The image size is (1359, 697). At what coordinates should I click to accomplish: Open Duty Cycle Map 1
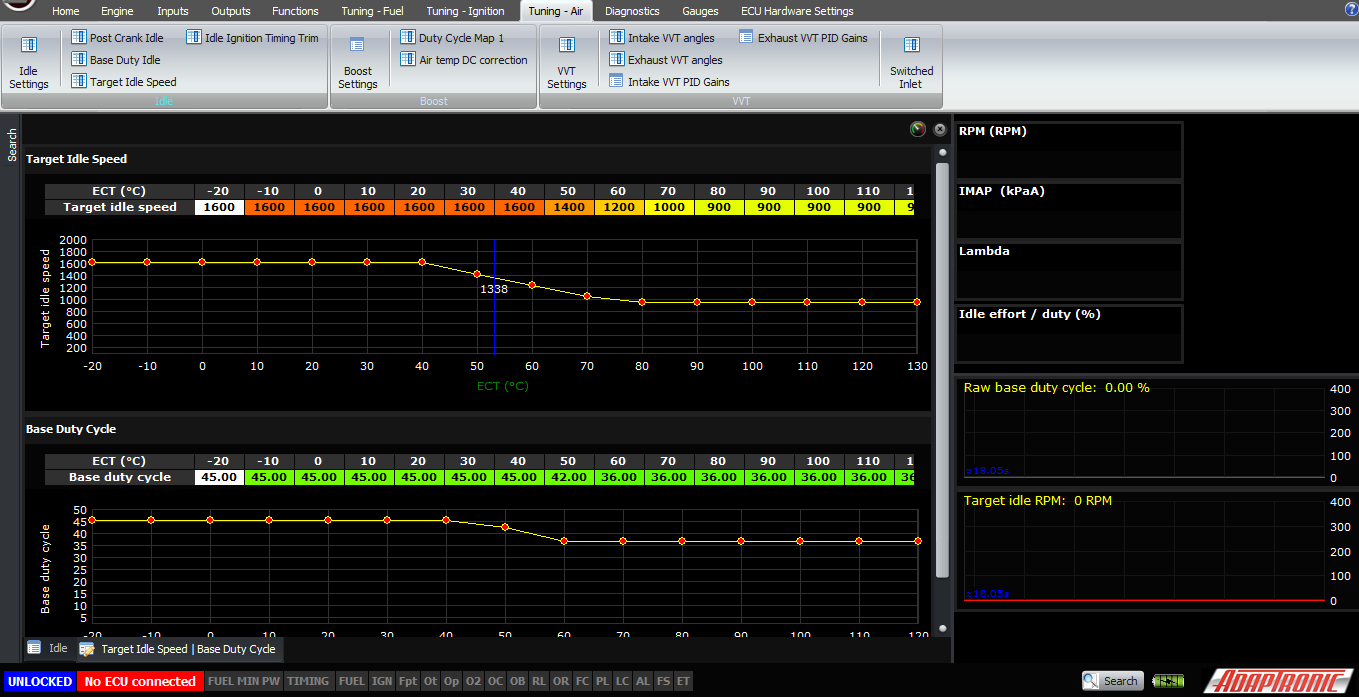452,38
